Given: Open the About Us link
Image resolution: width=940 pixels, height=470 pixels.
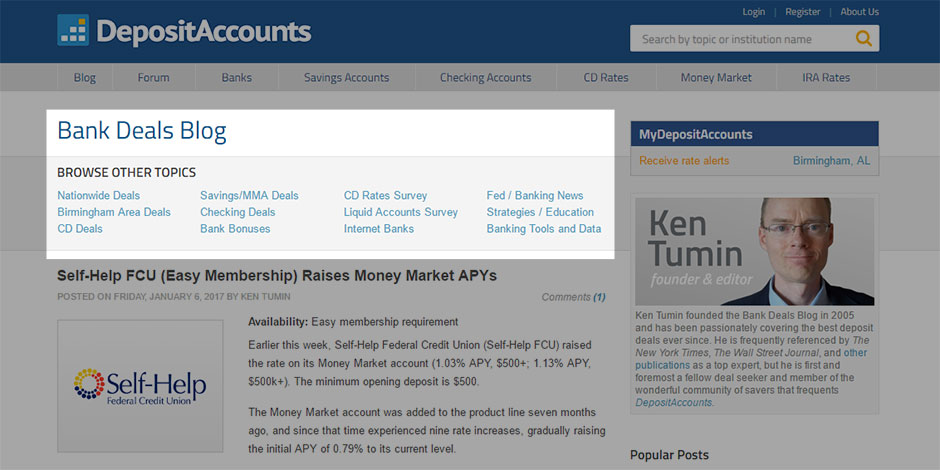Looking at the screenshot, I should [859, 12].
